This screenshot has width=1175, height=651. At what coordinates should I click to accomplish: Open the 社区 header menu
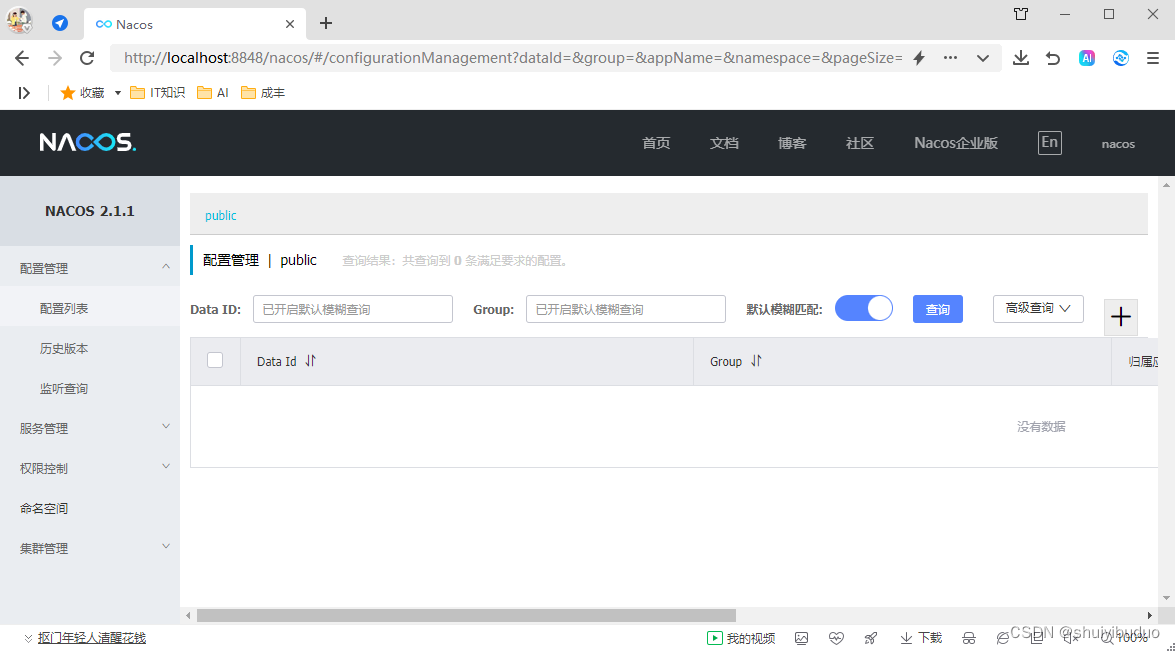point(860,143)
